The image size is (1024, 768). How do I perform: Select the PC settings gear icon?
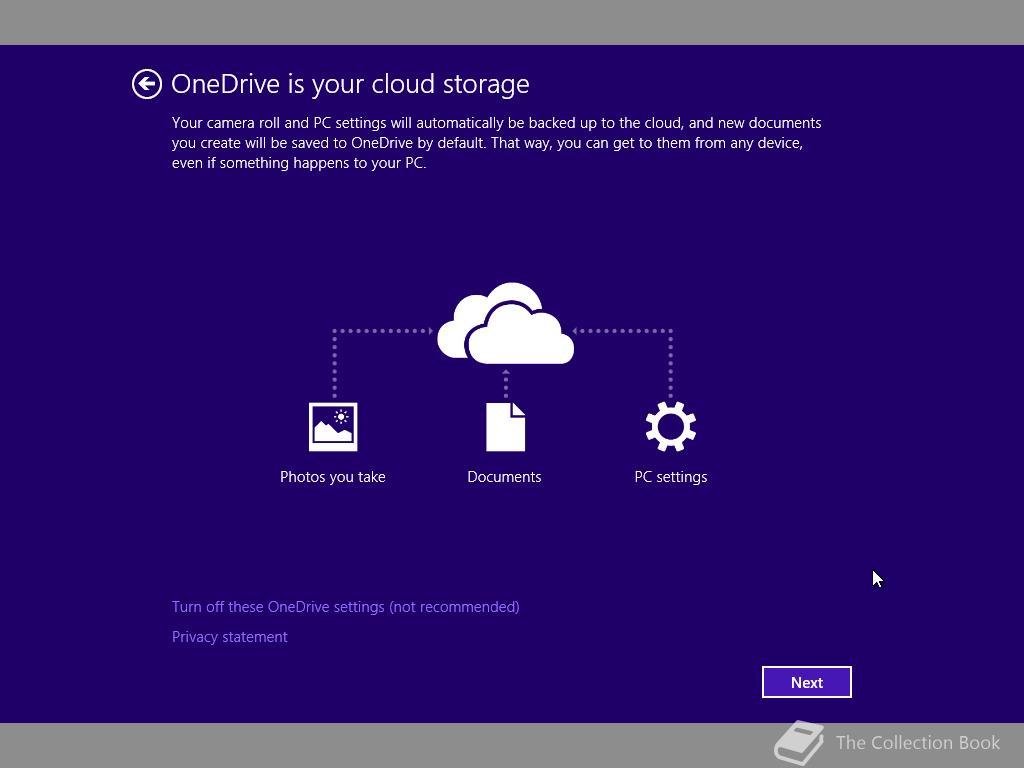(x=671, y=426)
